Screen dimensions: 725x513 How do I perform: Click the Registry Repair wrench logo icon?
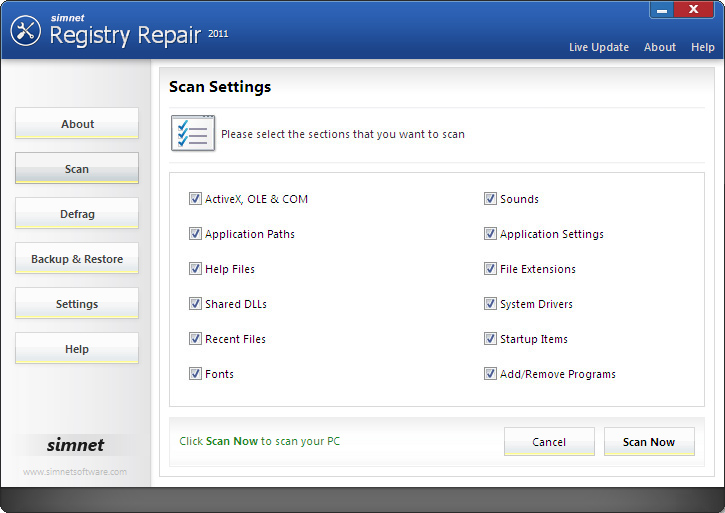tap(25, 31)
